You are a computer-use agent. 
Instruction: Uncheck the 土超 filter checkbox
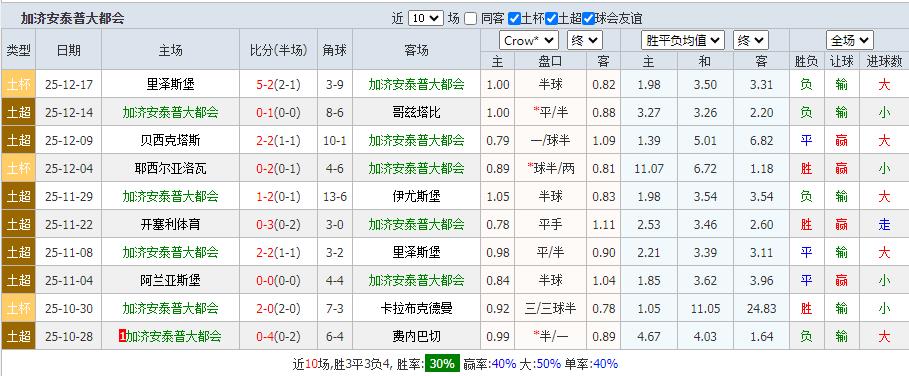coord(551,19)
